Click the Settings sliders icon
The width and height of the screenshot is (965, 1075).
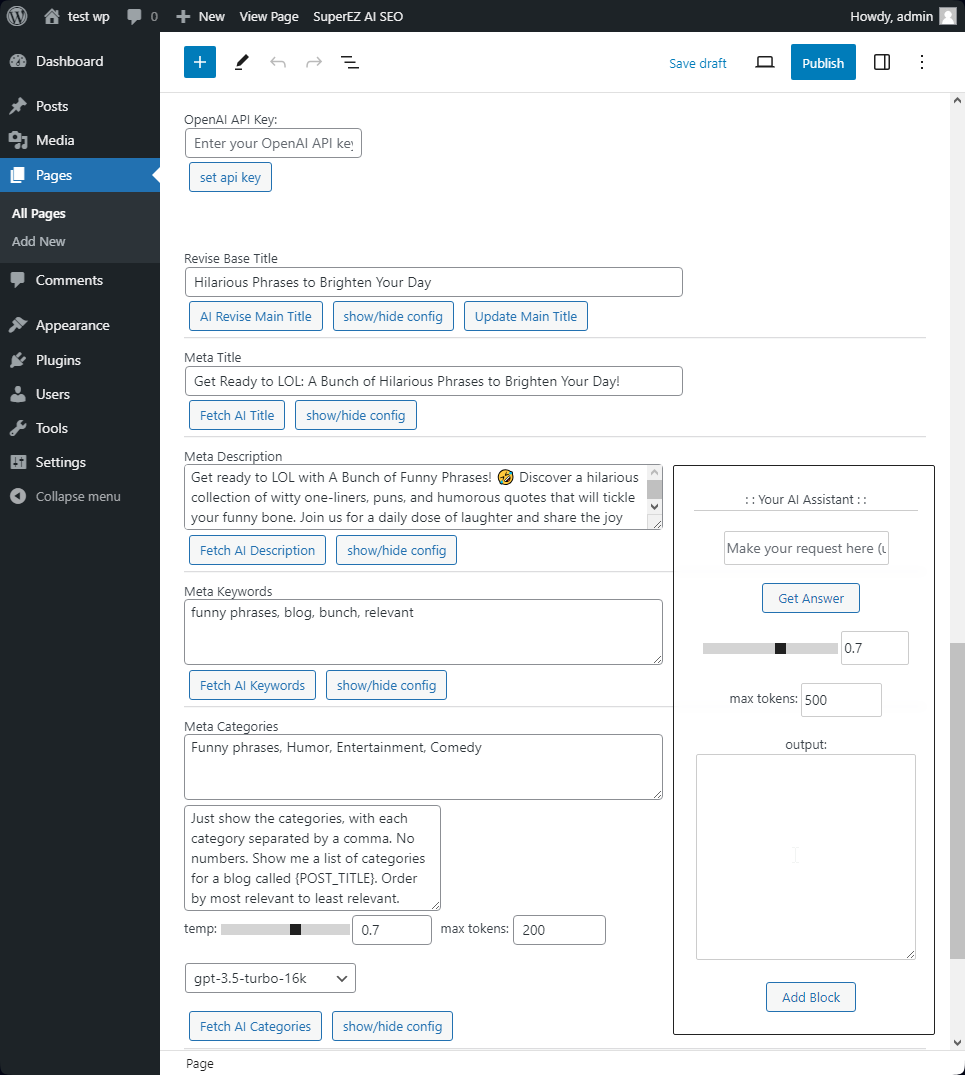point(18,462)
